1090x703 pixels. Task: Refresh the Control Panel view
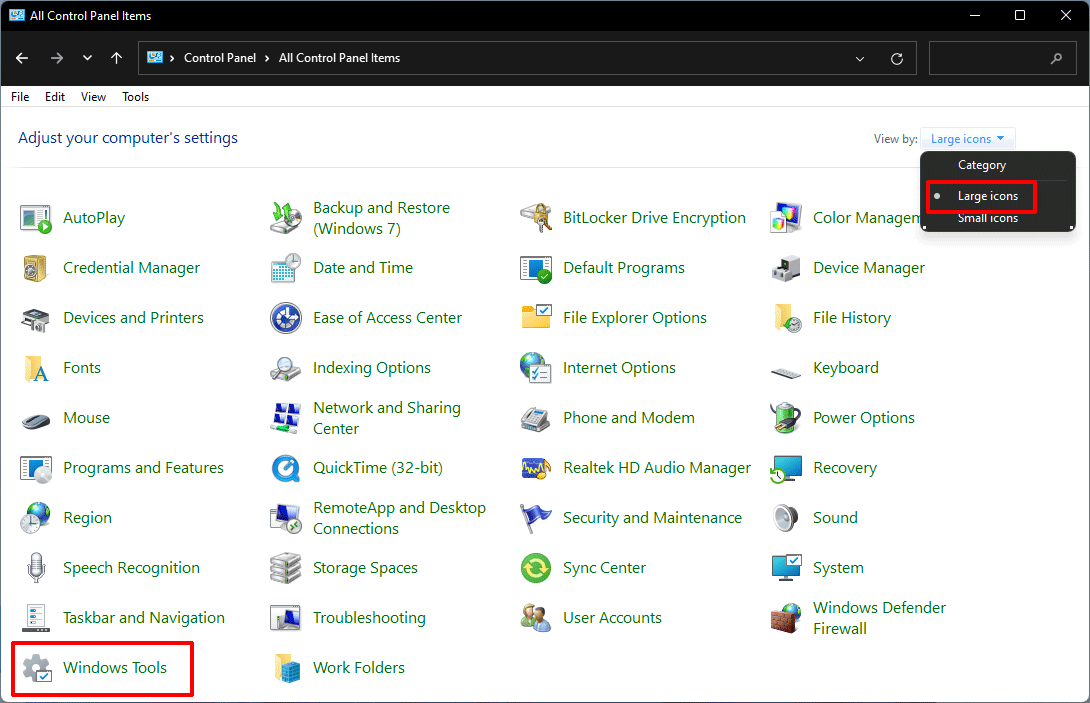896,58
